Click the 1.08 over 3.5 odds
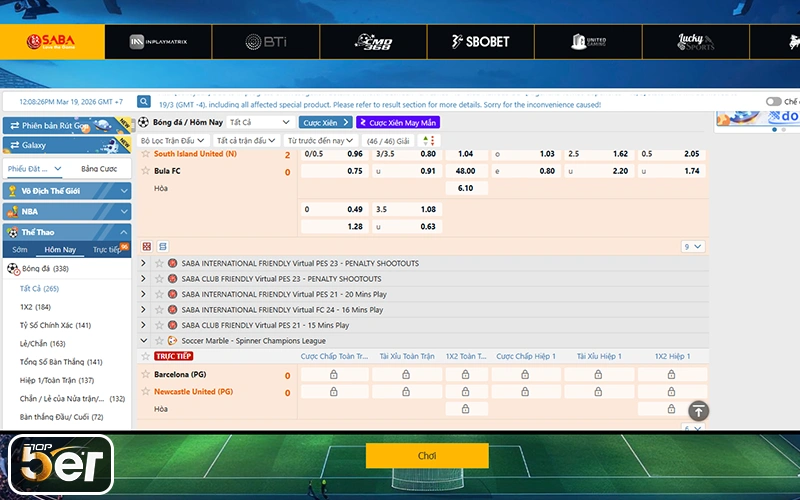 point(407,209)
